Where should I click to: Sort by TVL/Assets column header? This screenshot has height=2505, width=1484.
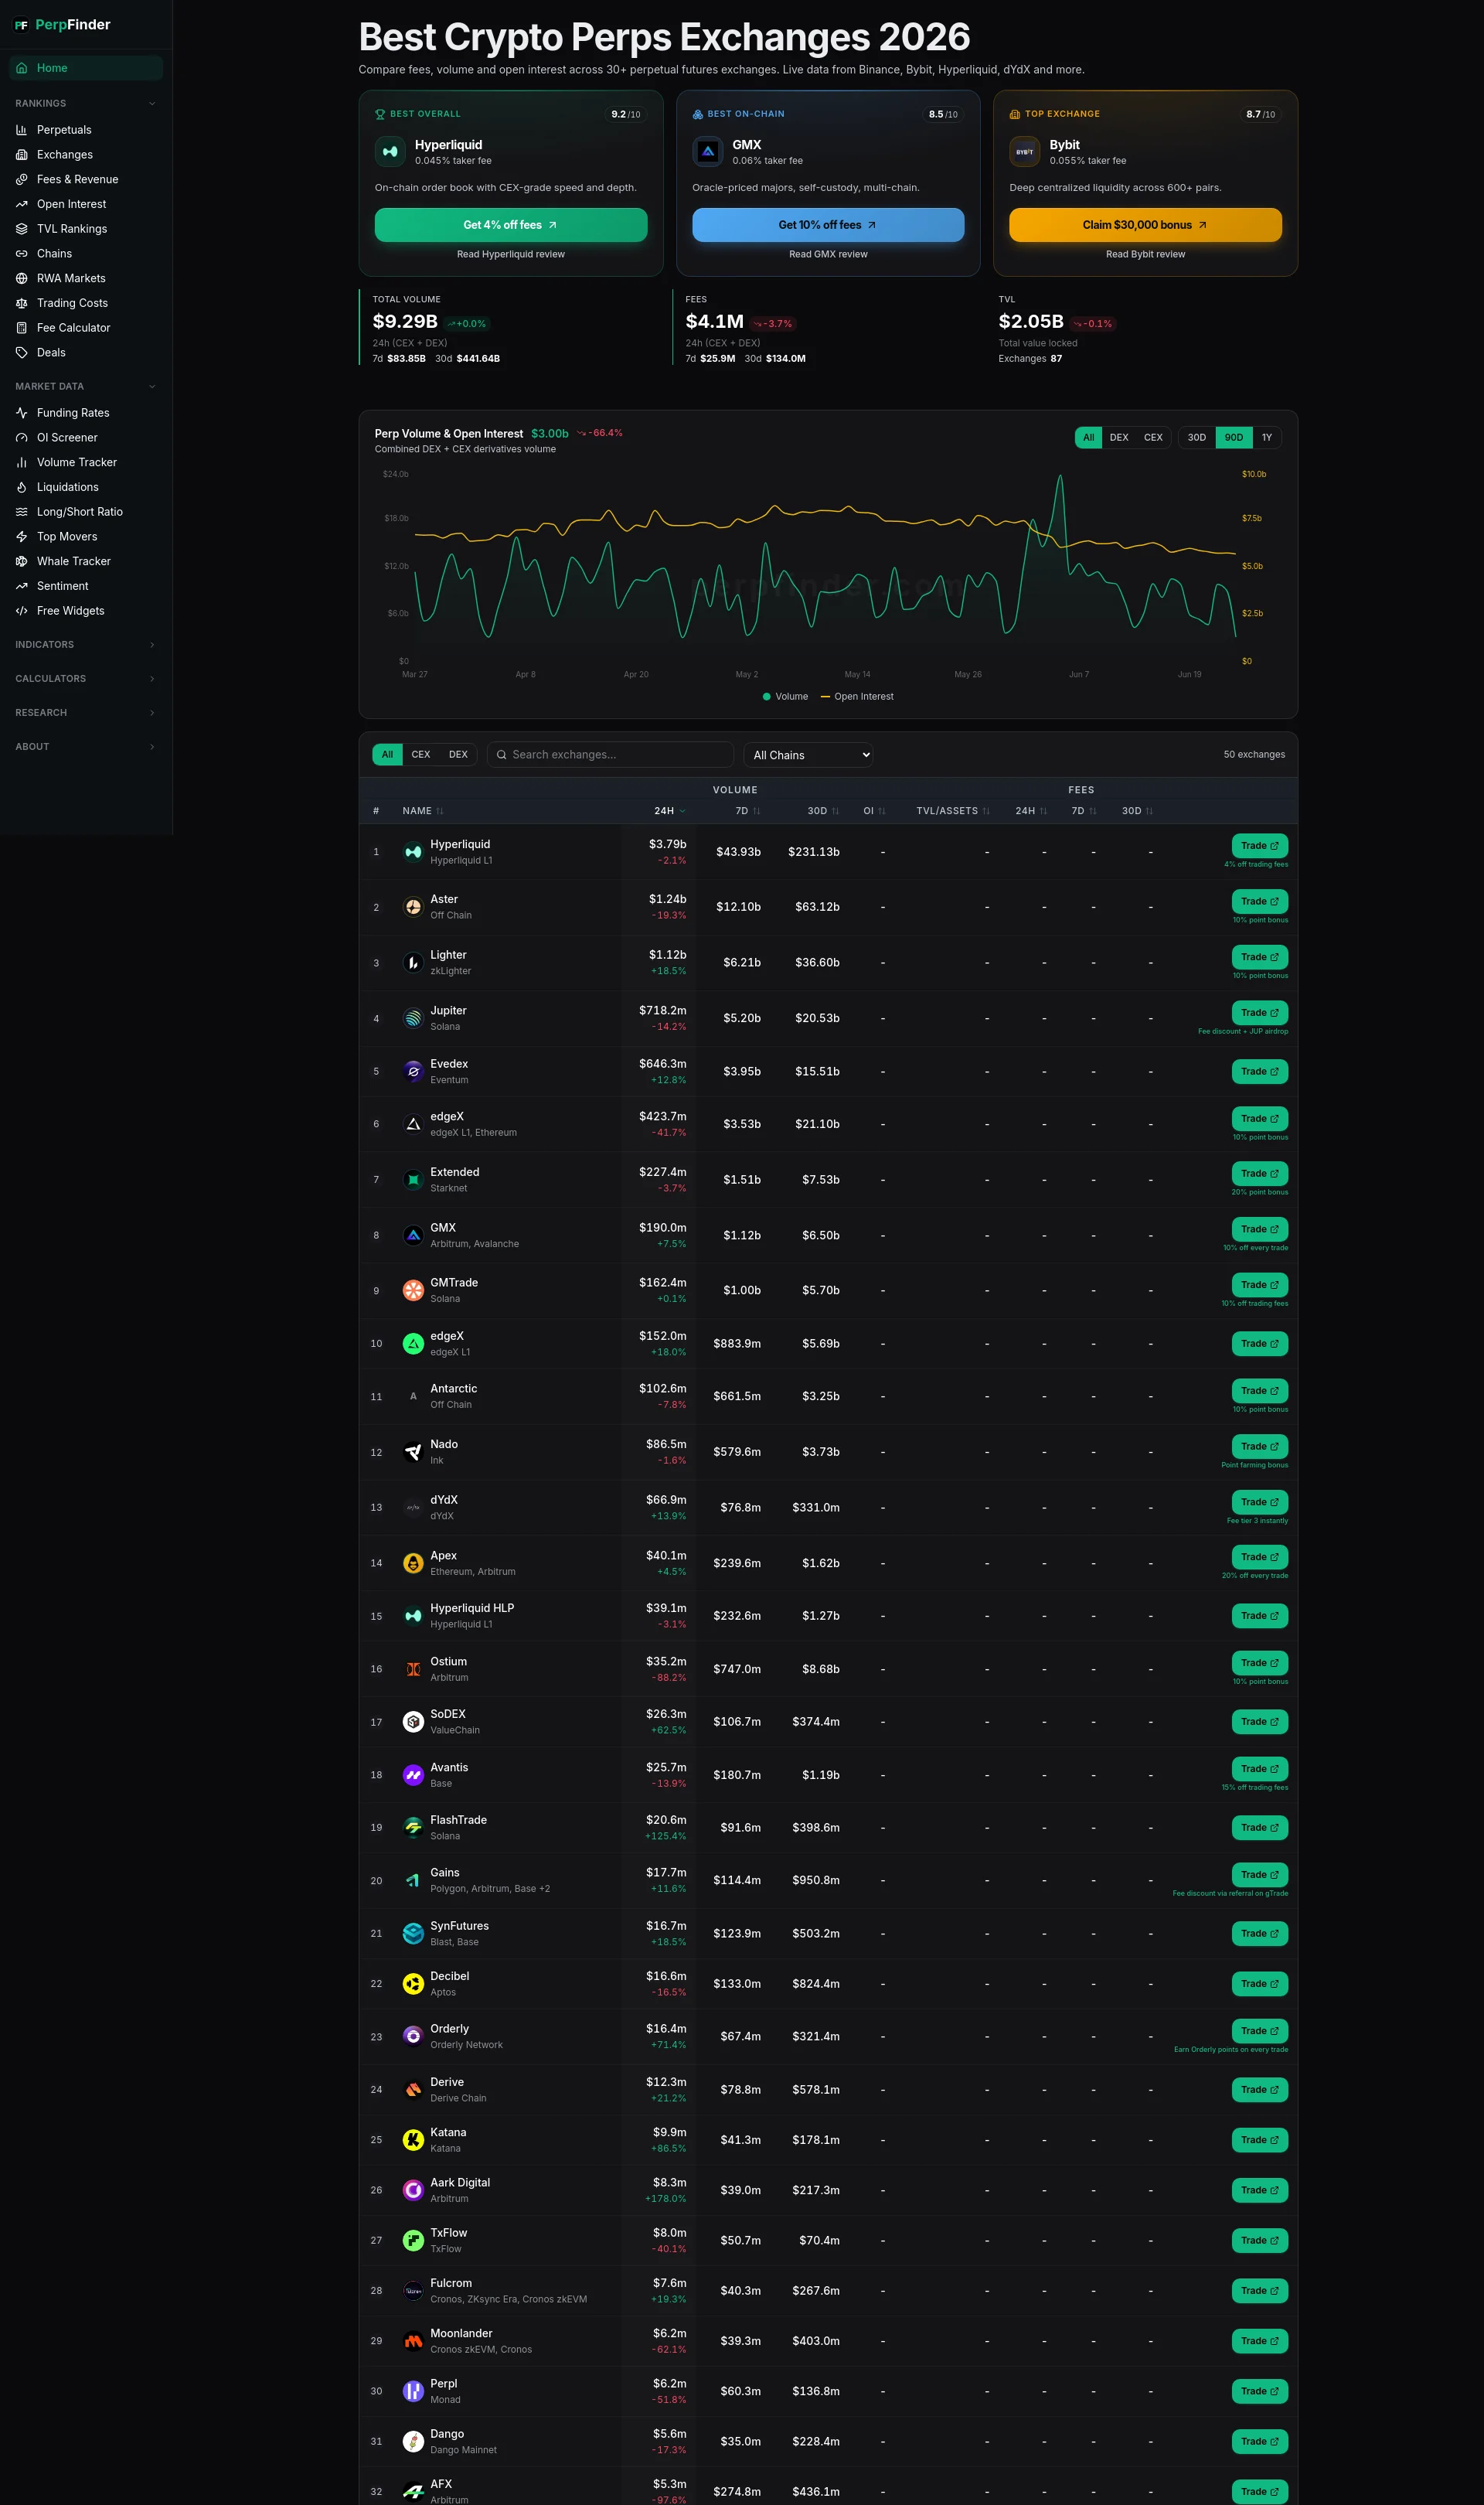(x=953, y=811)
